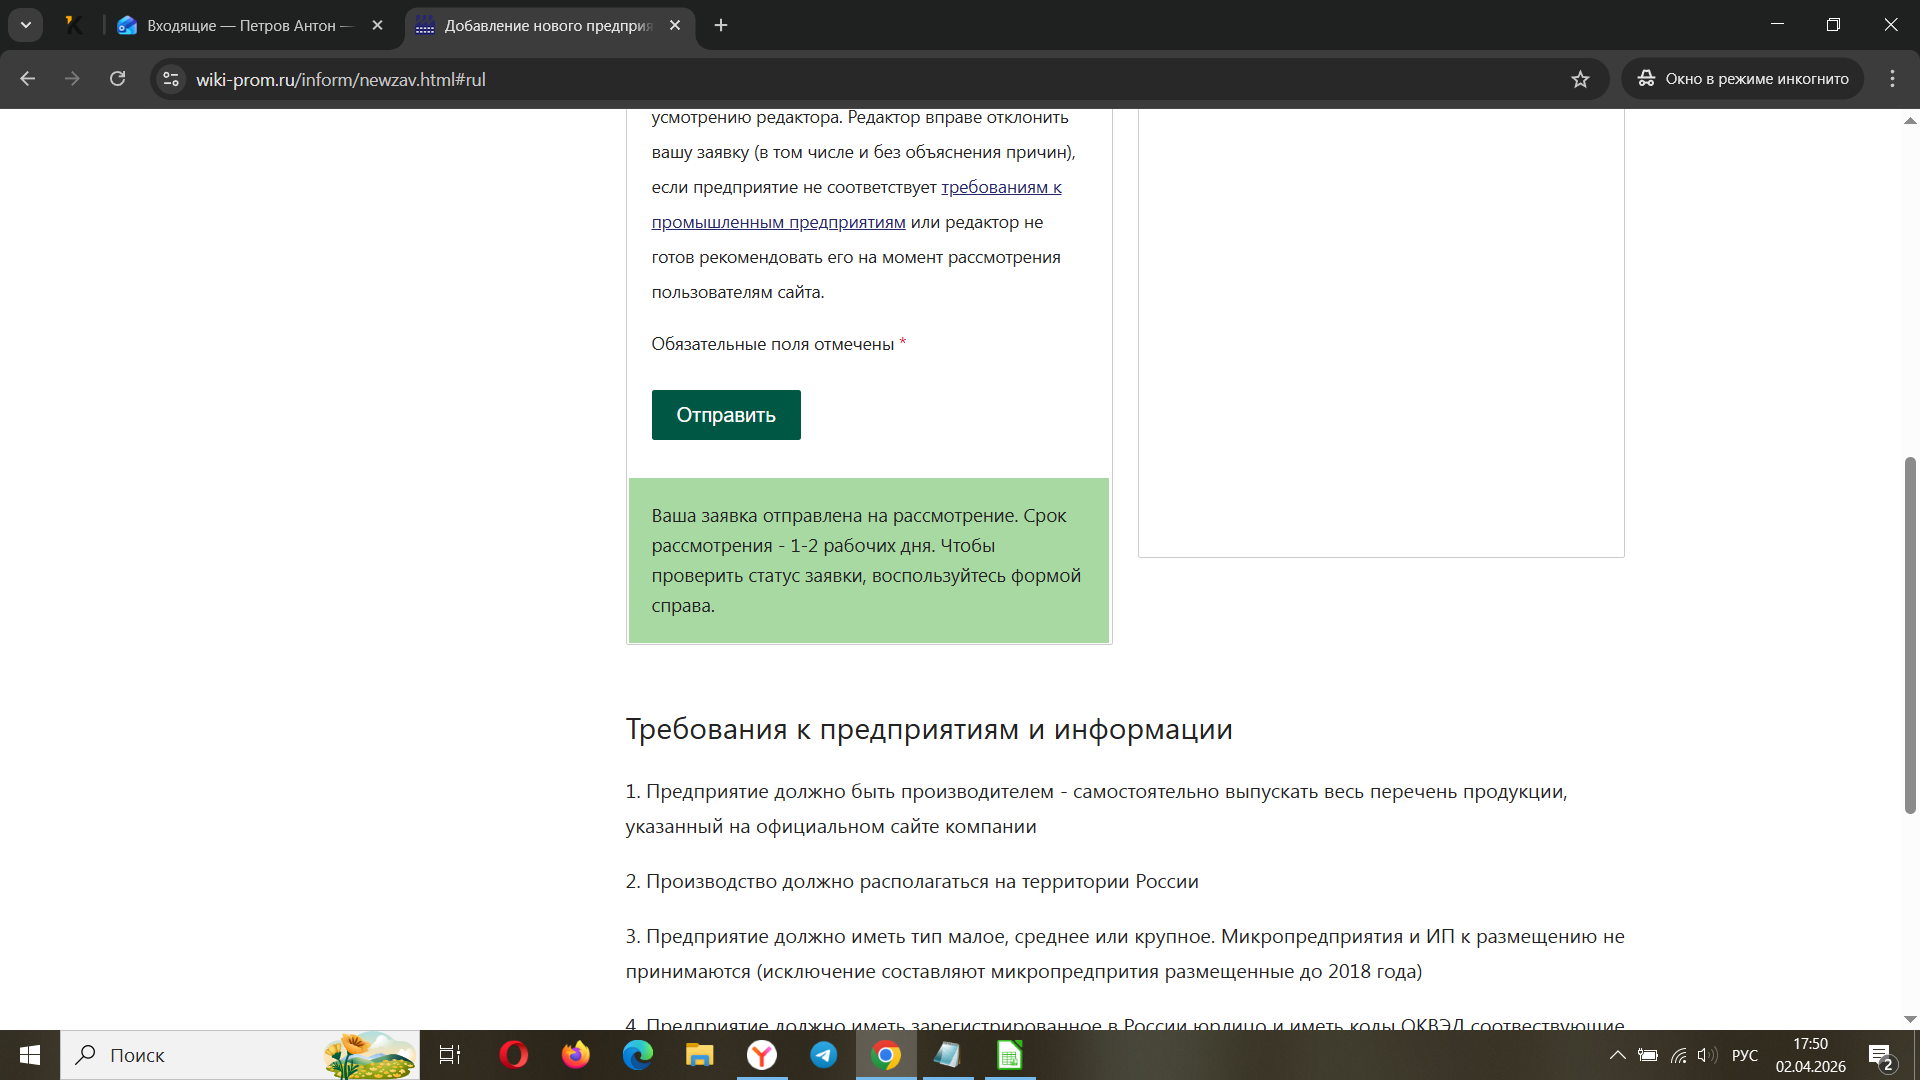Open Chrome three-dot menu
This screenshot has height=1080, width=1920.
[x=1892, y=79]
